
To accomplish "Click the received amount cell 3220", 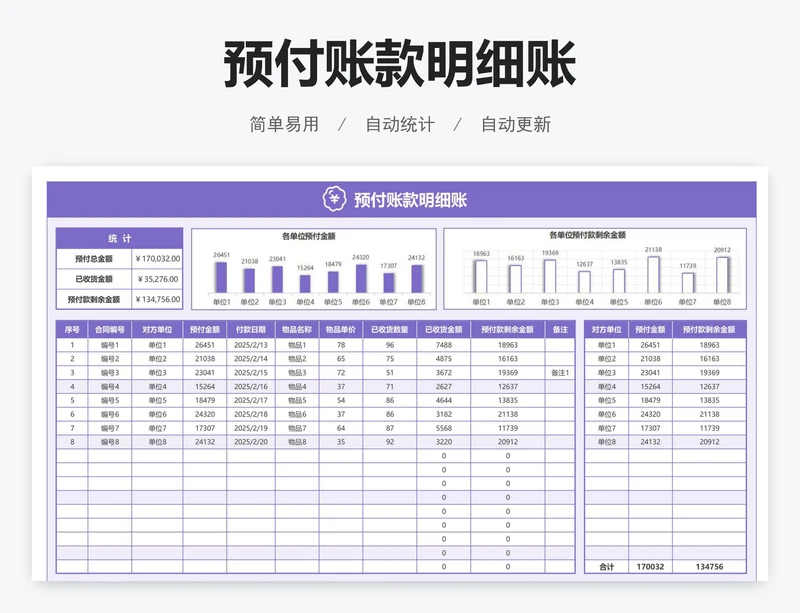I will coord(444,442).
